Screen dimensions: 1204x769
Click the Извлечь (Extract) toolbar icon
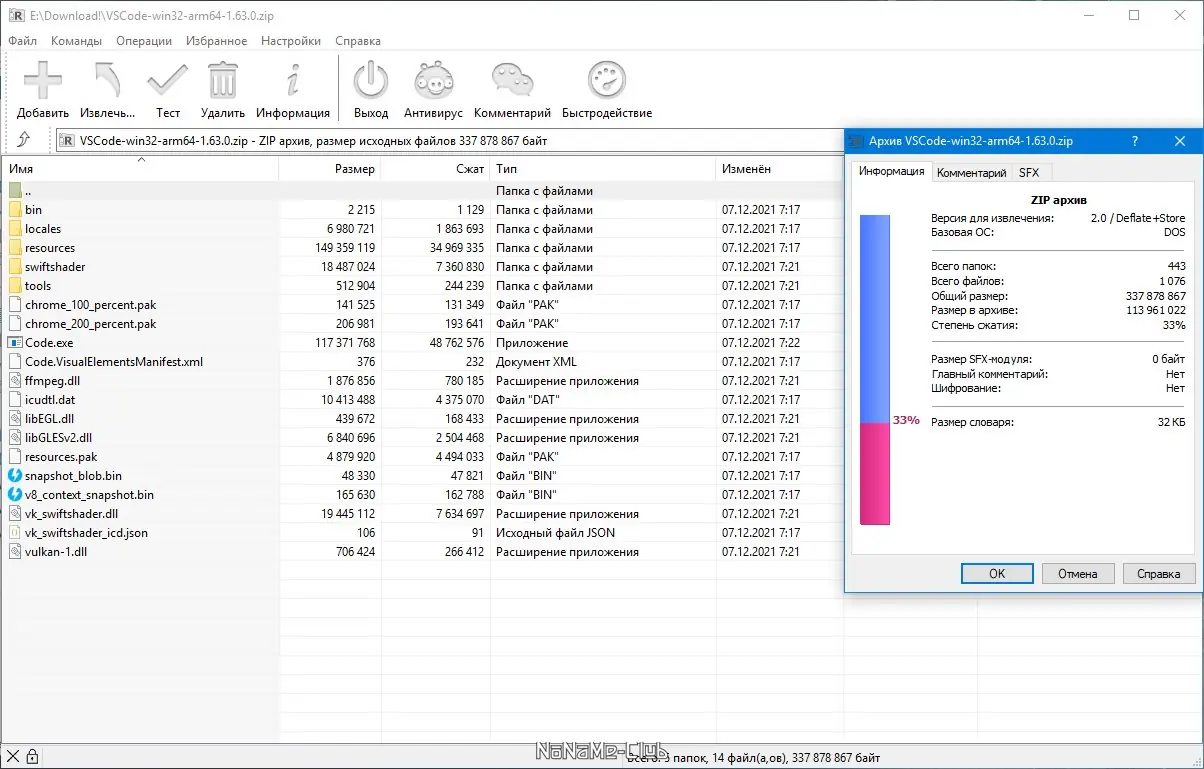107,80
